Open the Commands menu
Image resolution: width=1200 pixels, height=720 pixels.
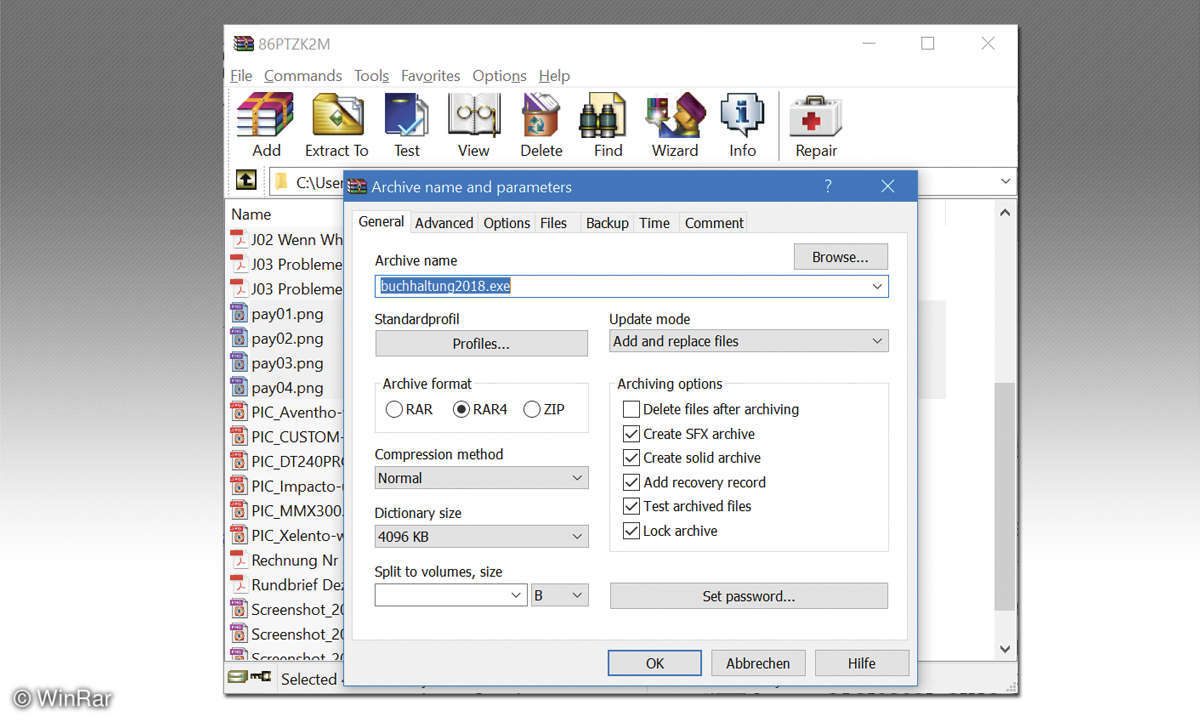pyautogui.click(x=303, y=76)
